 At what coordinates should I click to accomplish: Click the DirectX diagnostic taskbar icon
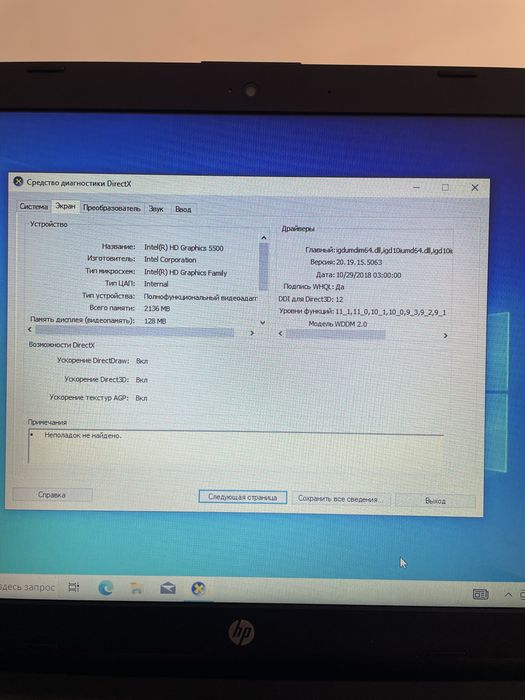click(198, 589)
